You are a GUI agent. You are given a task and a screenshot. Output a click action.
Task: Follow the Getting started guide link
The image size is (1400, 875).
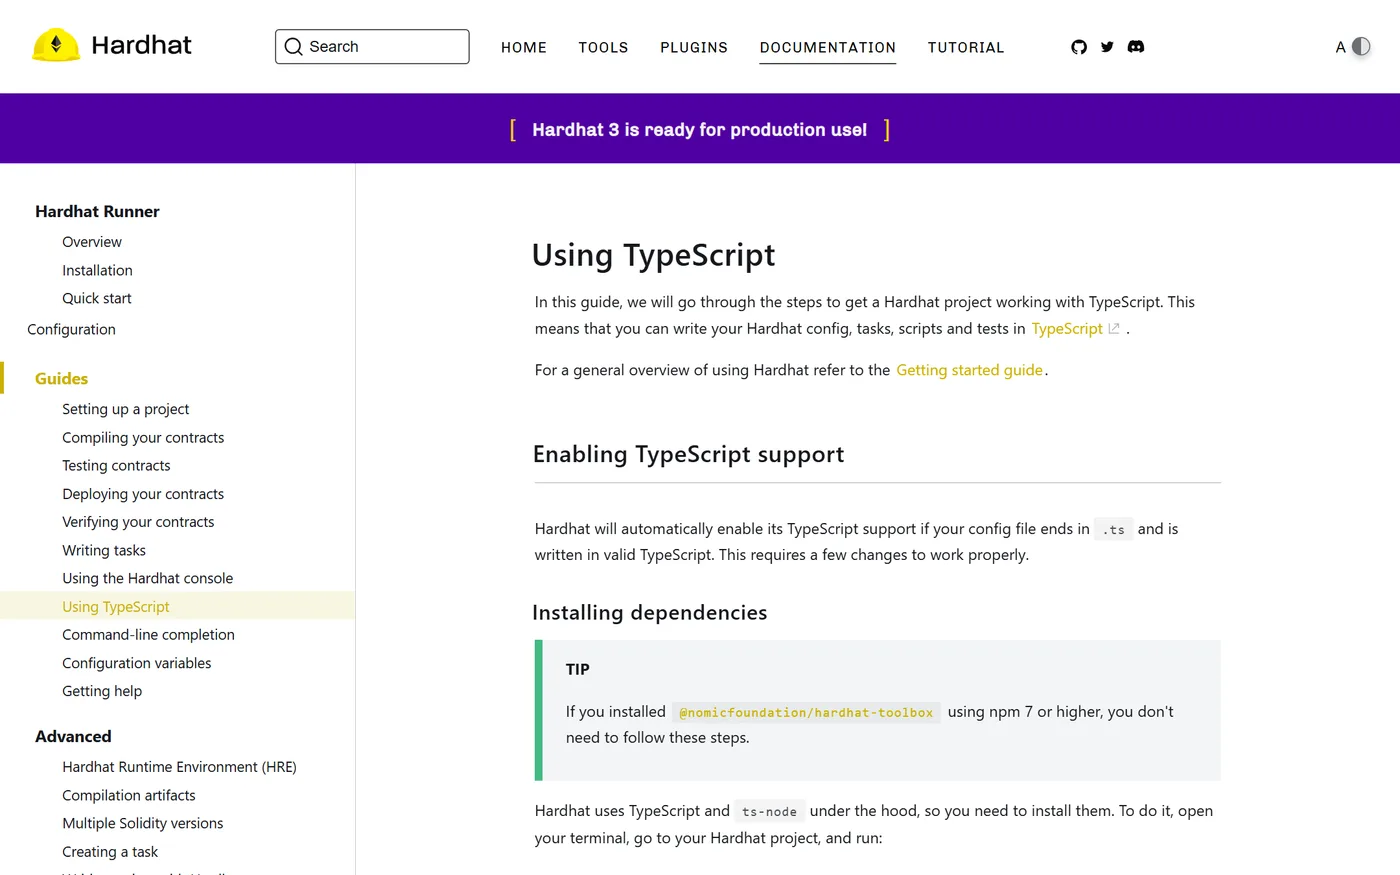tap(969, 370)
